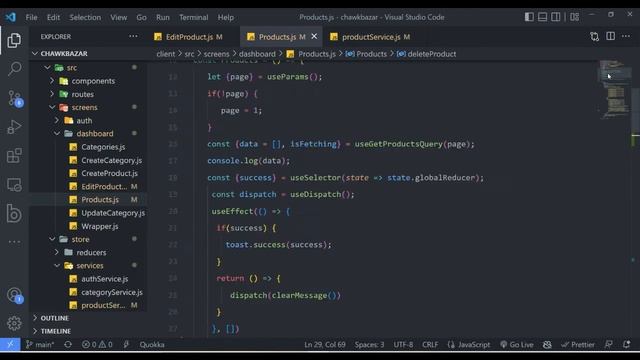This screenshot has height=360, width=640.
Task: Show additional activity bar views ellipsis
Action: pos(14,242)
